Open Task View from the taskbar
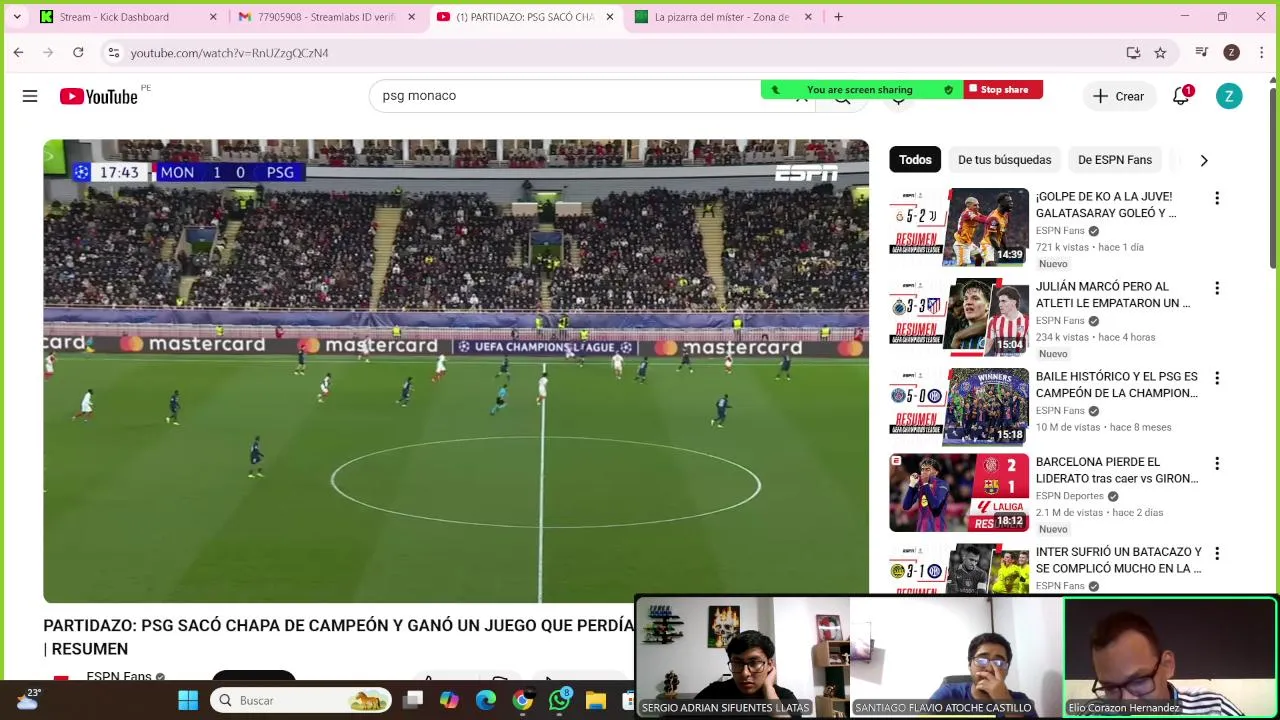Image resolution: width=1280 pixels, height=720 pixels. pyautogui.click(x=413, y=700)
